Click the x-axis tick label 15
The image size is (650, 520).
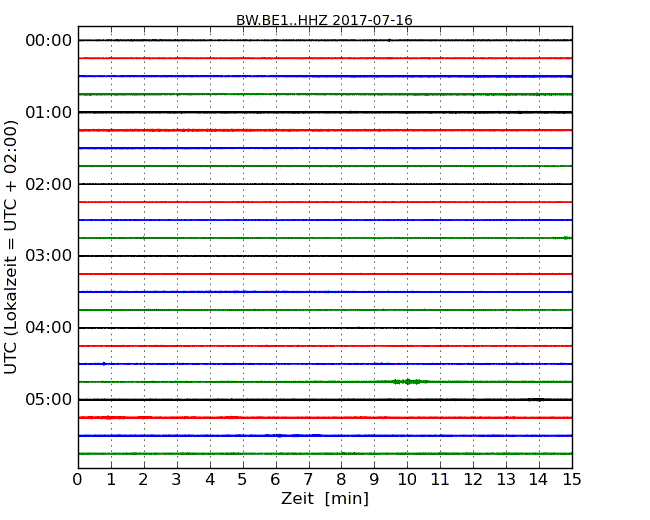click(572, 480)
